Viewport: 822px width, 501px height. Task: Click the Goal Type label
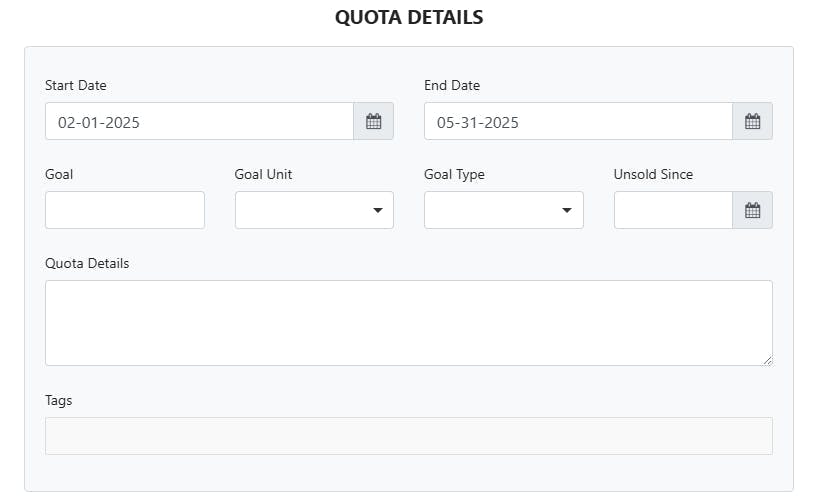click(x=454, y=174)
